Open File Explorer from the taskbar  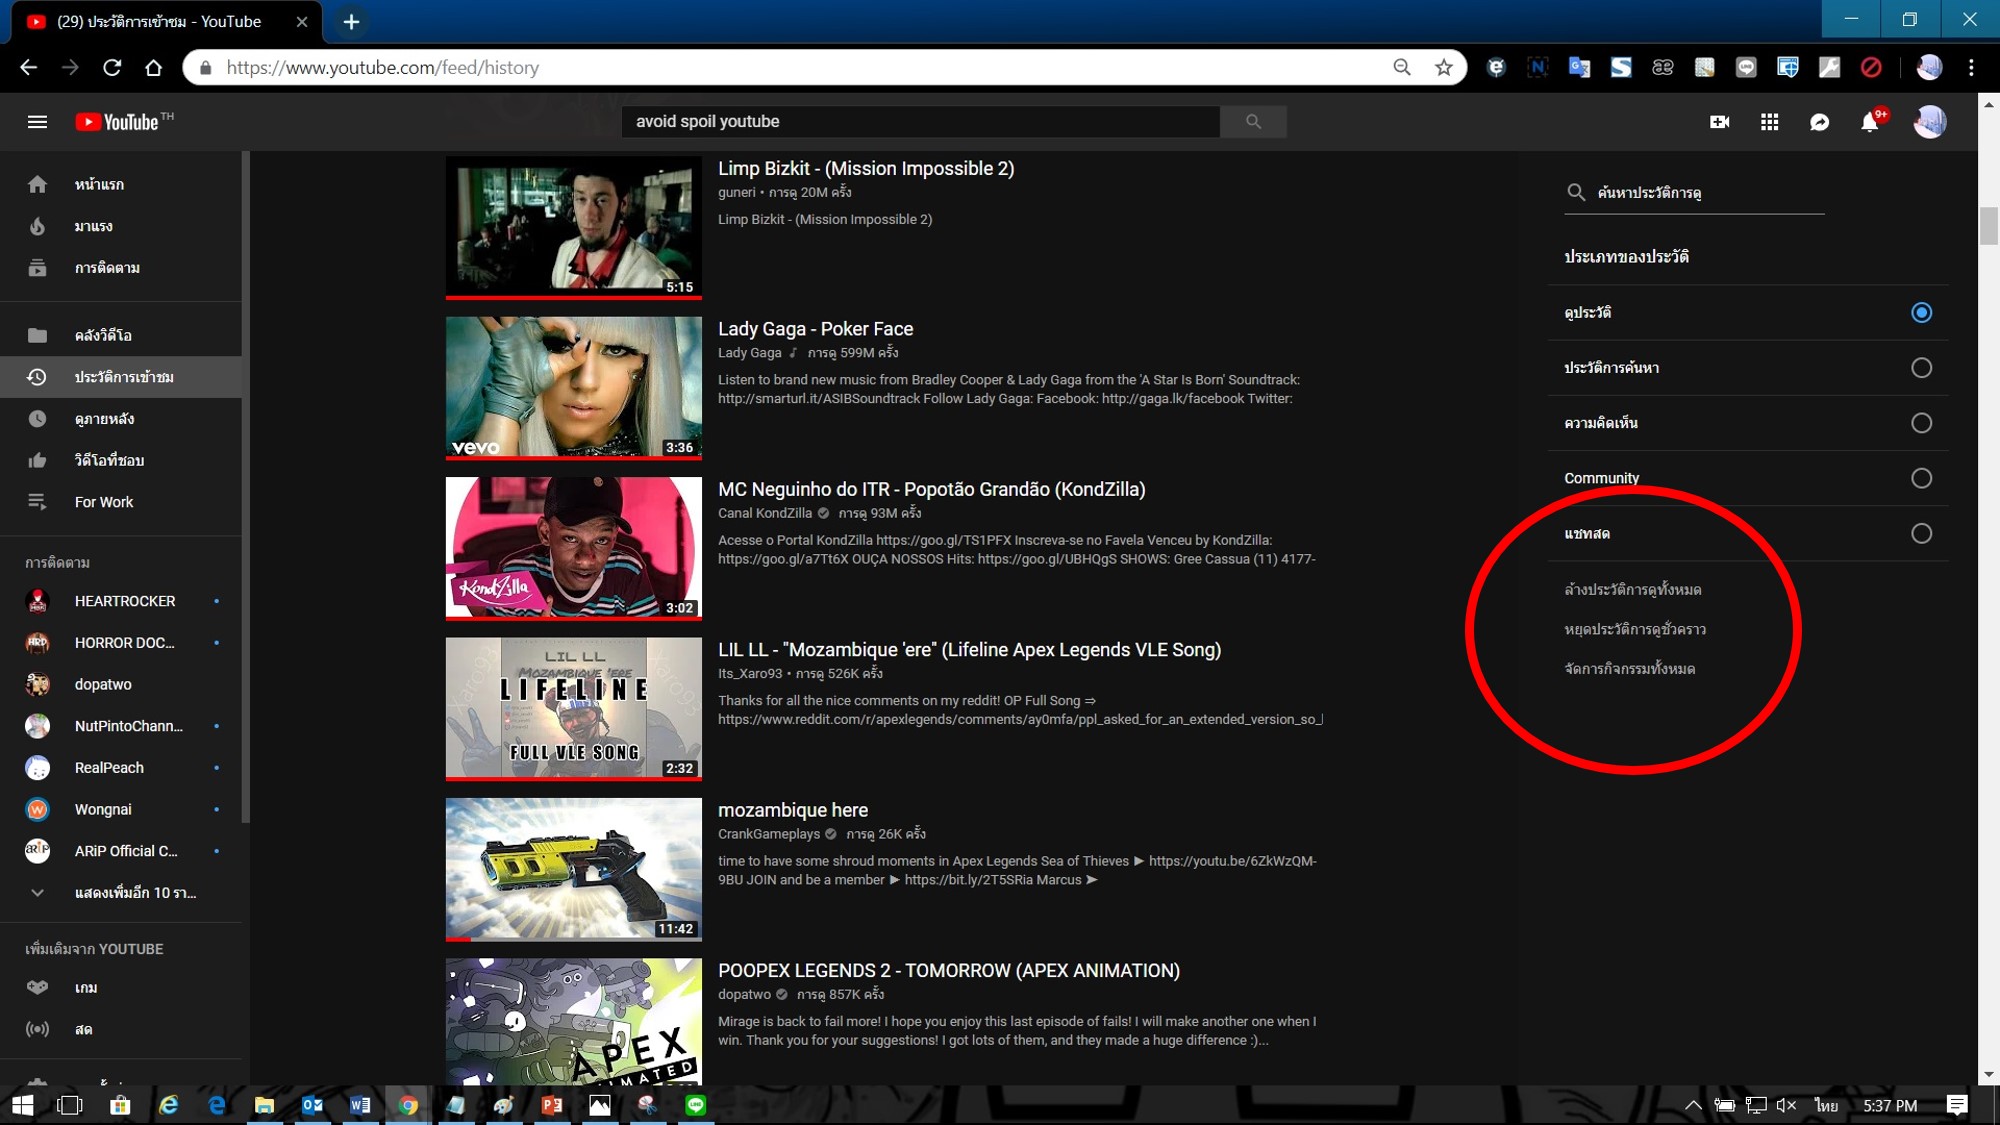tap(264, 1105)
